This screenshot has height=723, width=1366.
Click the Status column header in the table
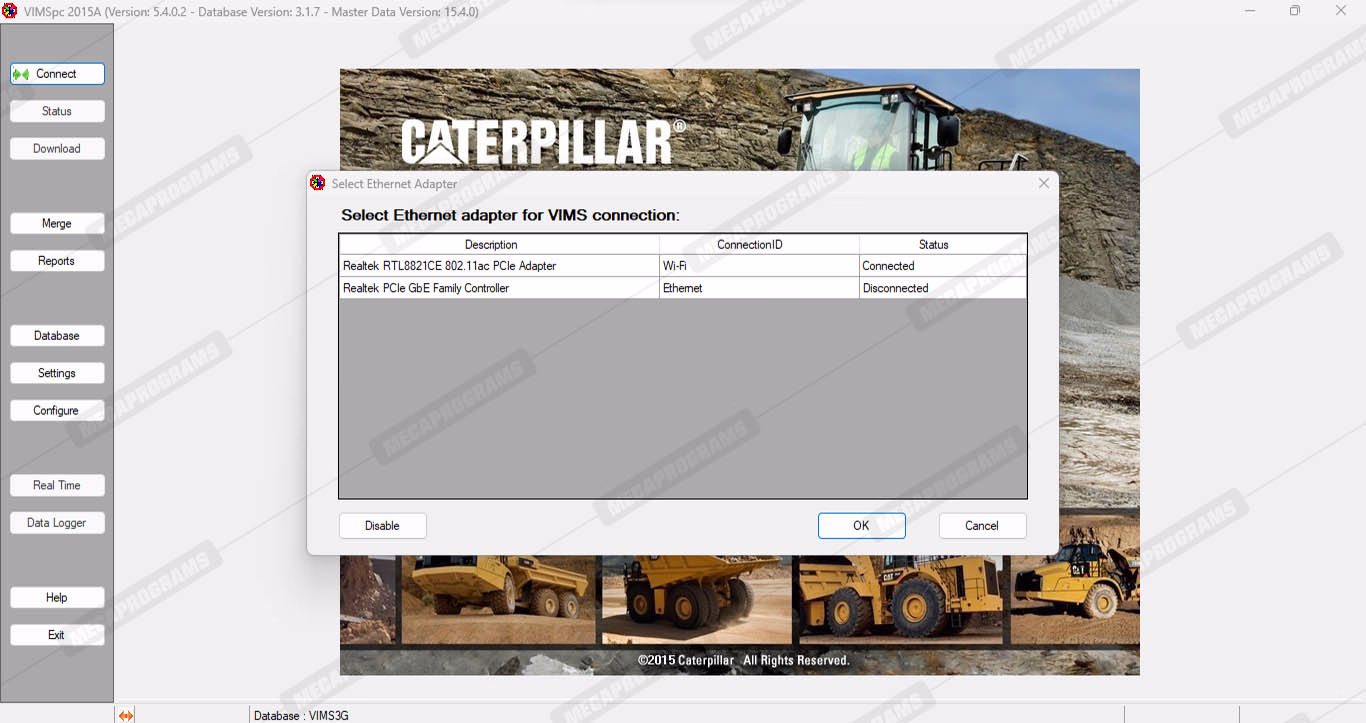pos(943,245)
